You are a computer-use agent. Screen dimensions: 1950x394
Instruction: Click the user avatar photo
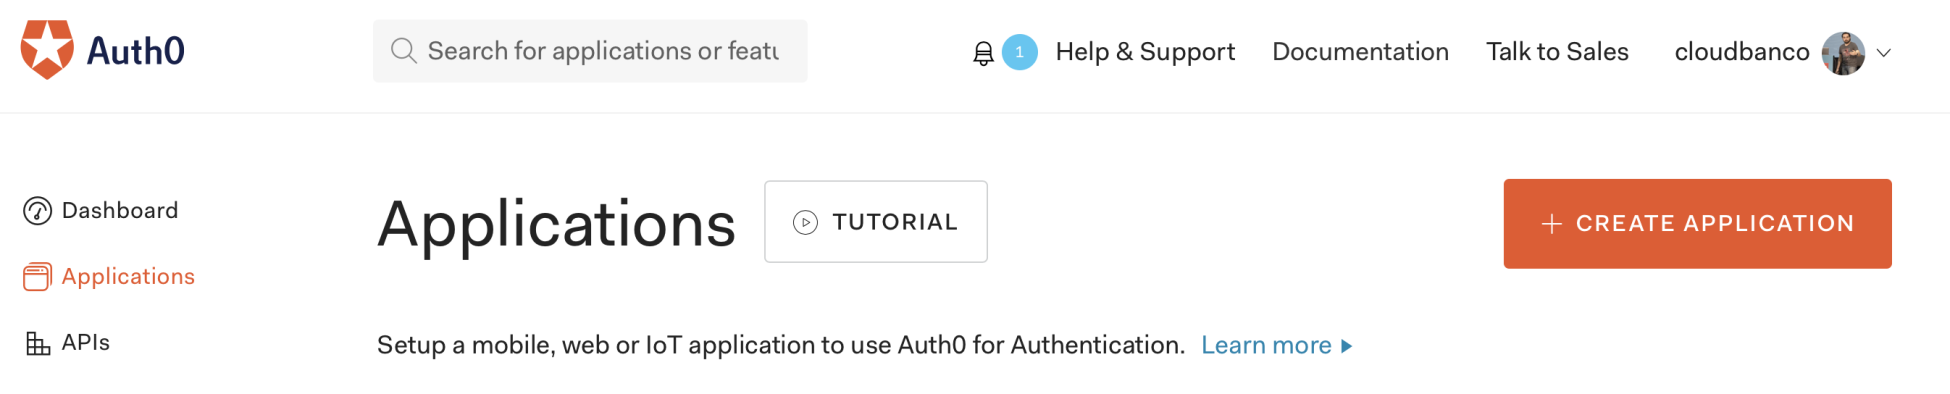pos(1843,53)
